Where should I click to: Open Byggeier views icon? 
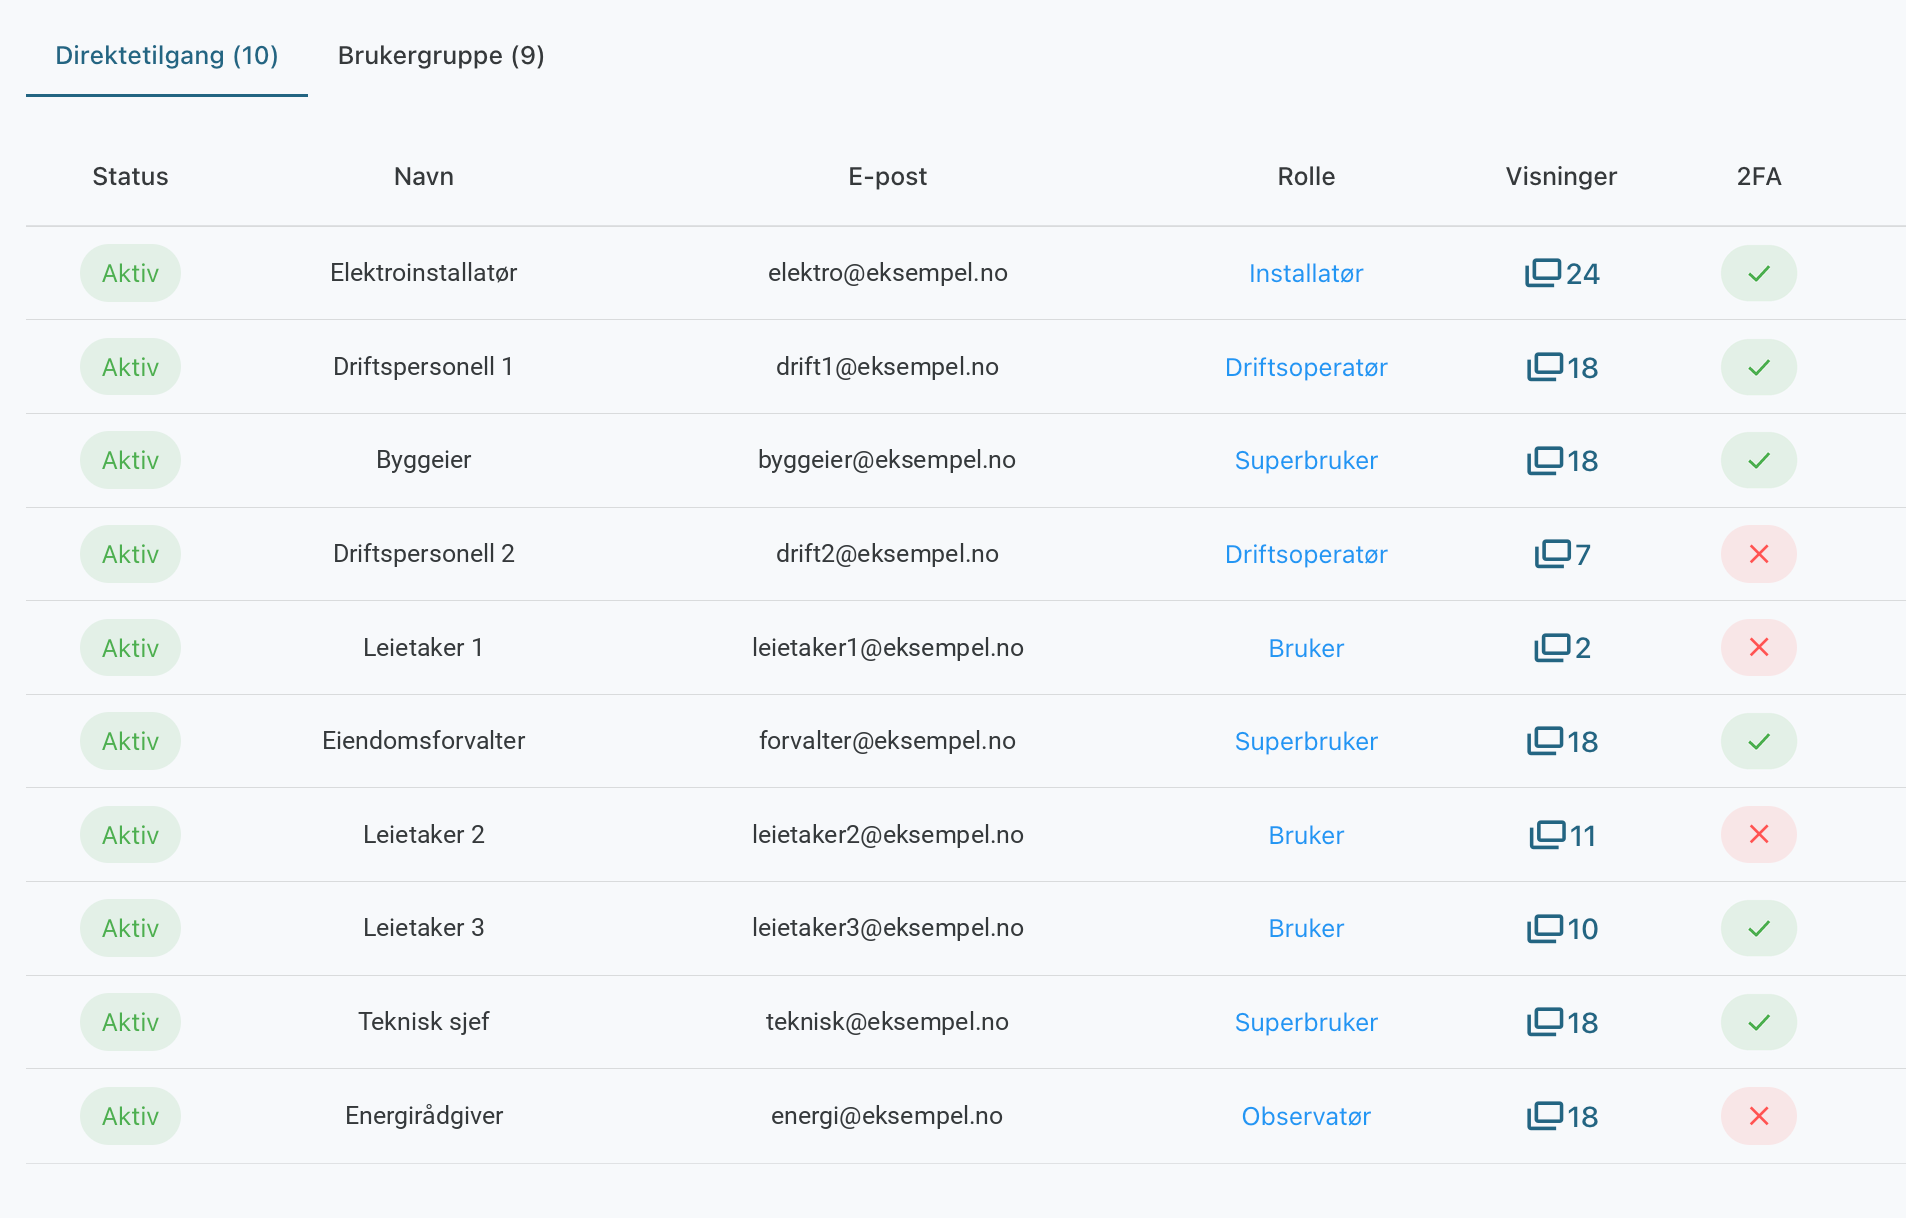(1545, 460)
